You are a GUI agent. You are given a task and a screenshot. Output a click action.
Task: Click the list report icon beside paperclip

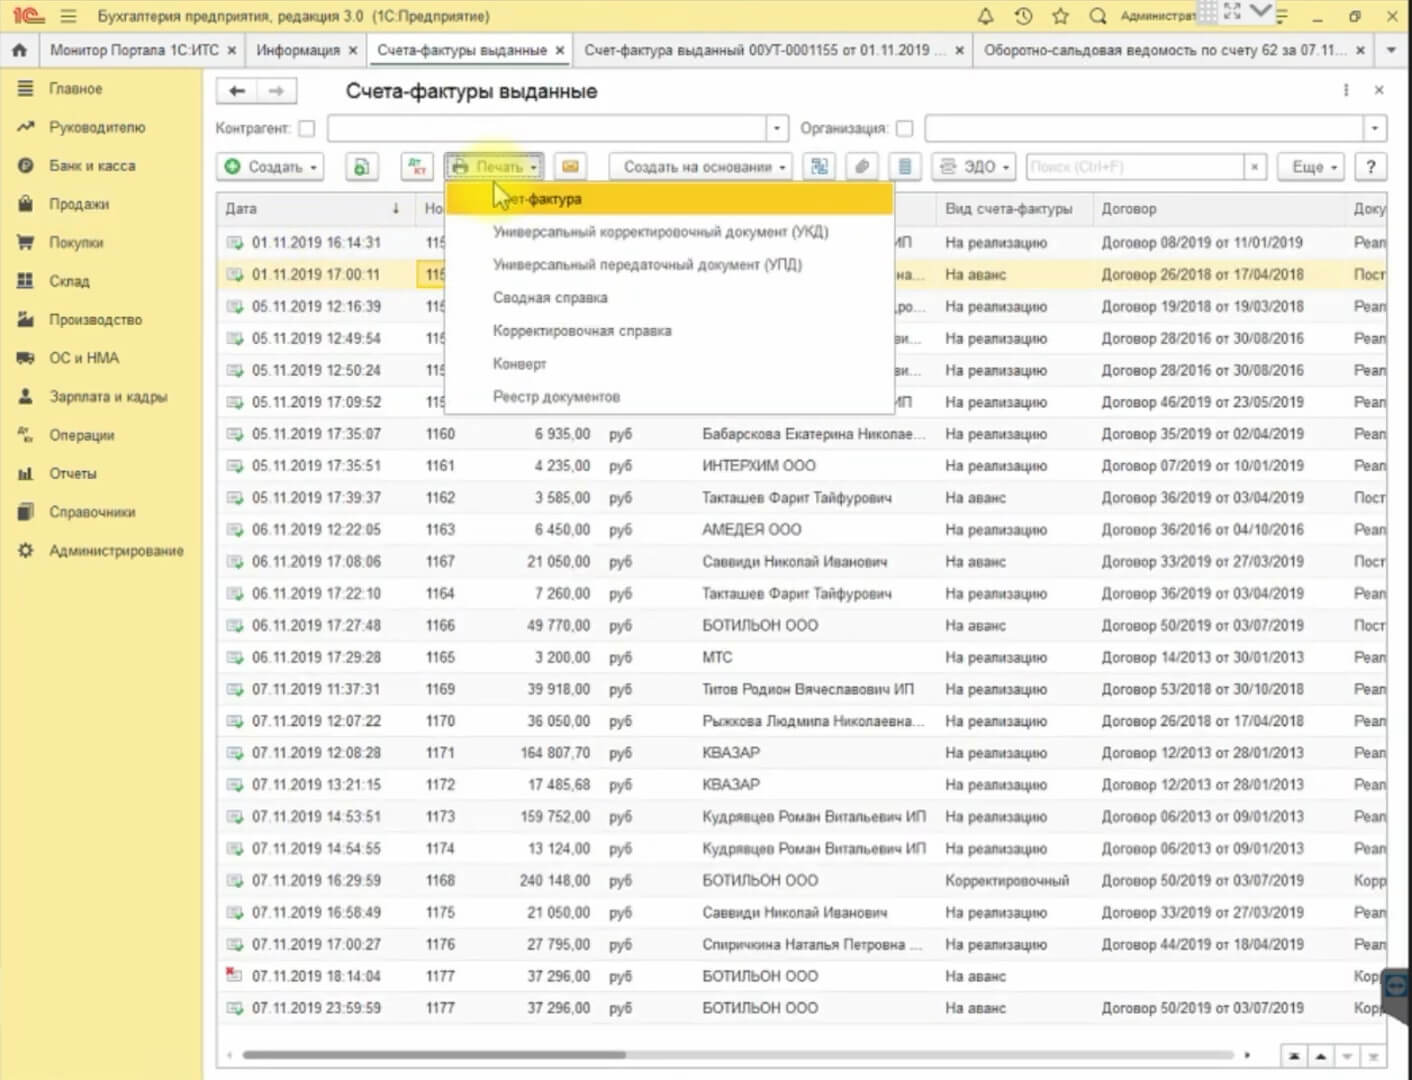905,167
